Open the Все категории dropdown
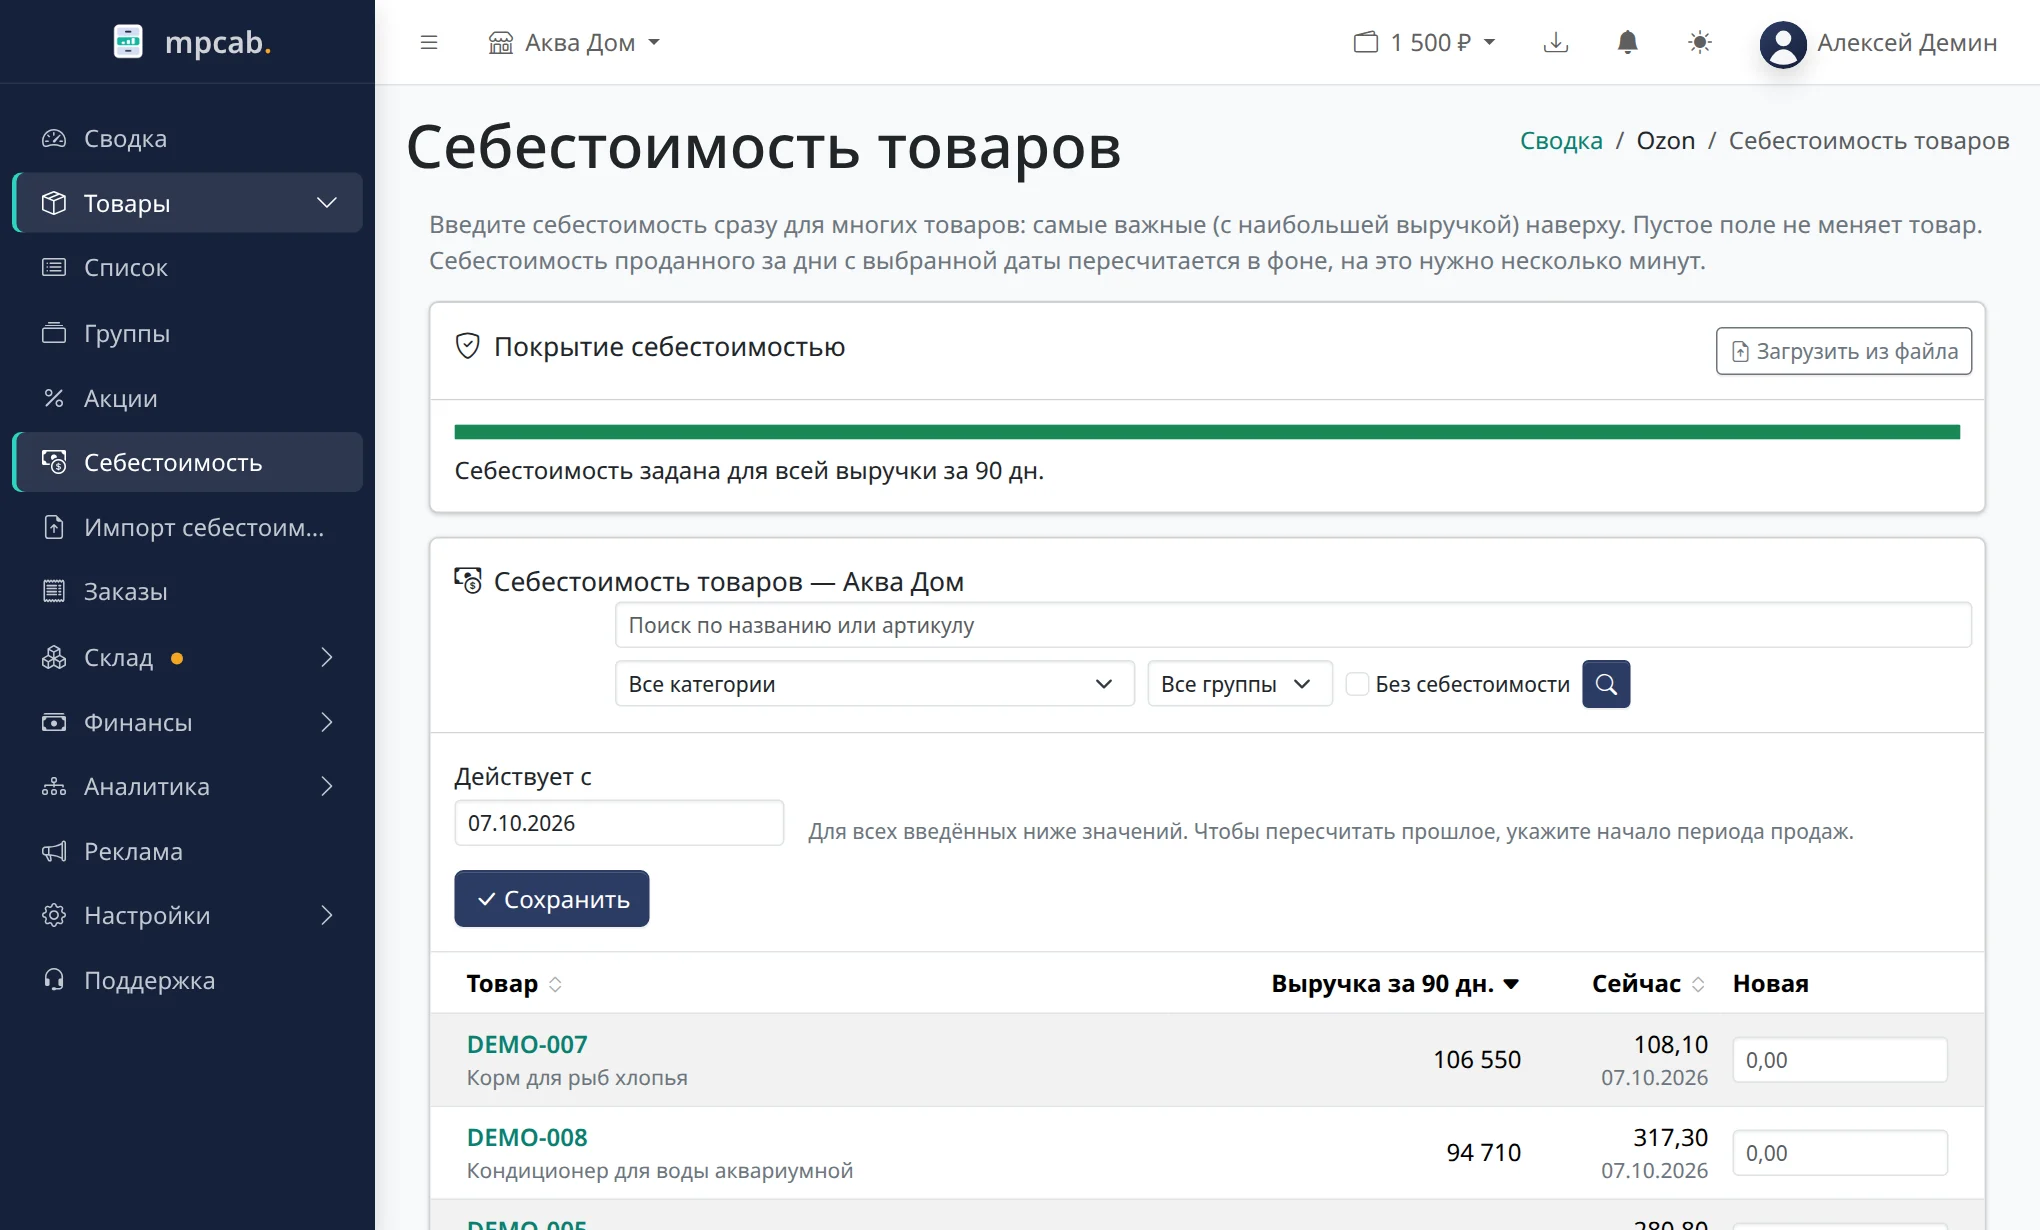Image resolution: width=2040 pixels, height=1230 pixels. click(x=874, y=684)
